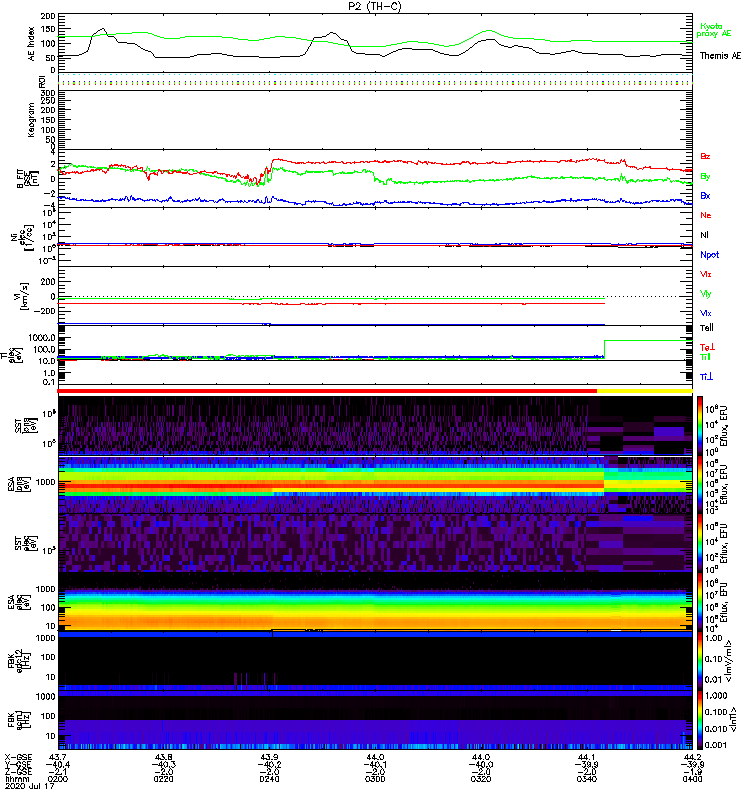
Task: Select the ESA elec [eV] axis label
Action: click(18, 603)
